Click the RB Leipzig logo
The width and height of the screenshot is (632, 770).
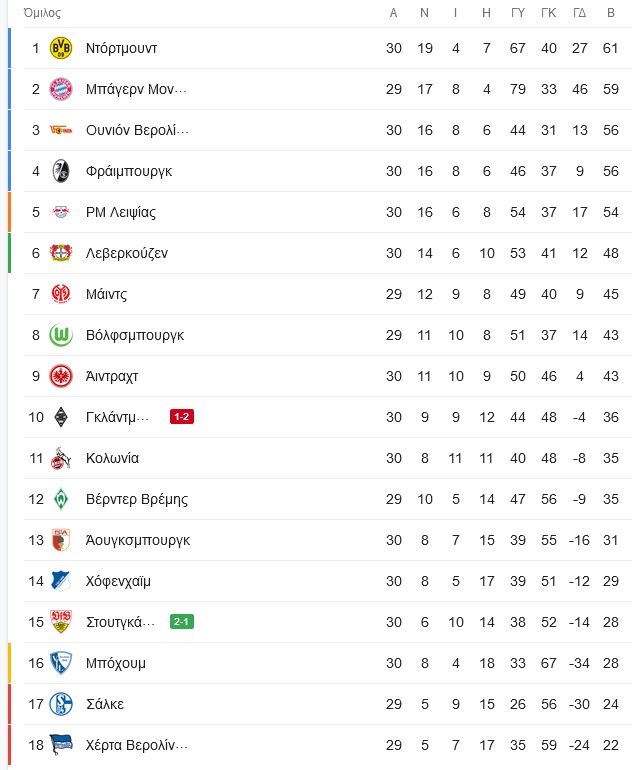61,212
